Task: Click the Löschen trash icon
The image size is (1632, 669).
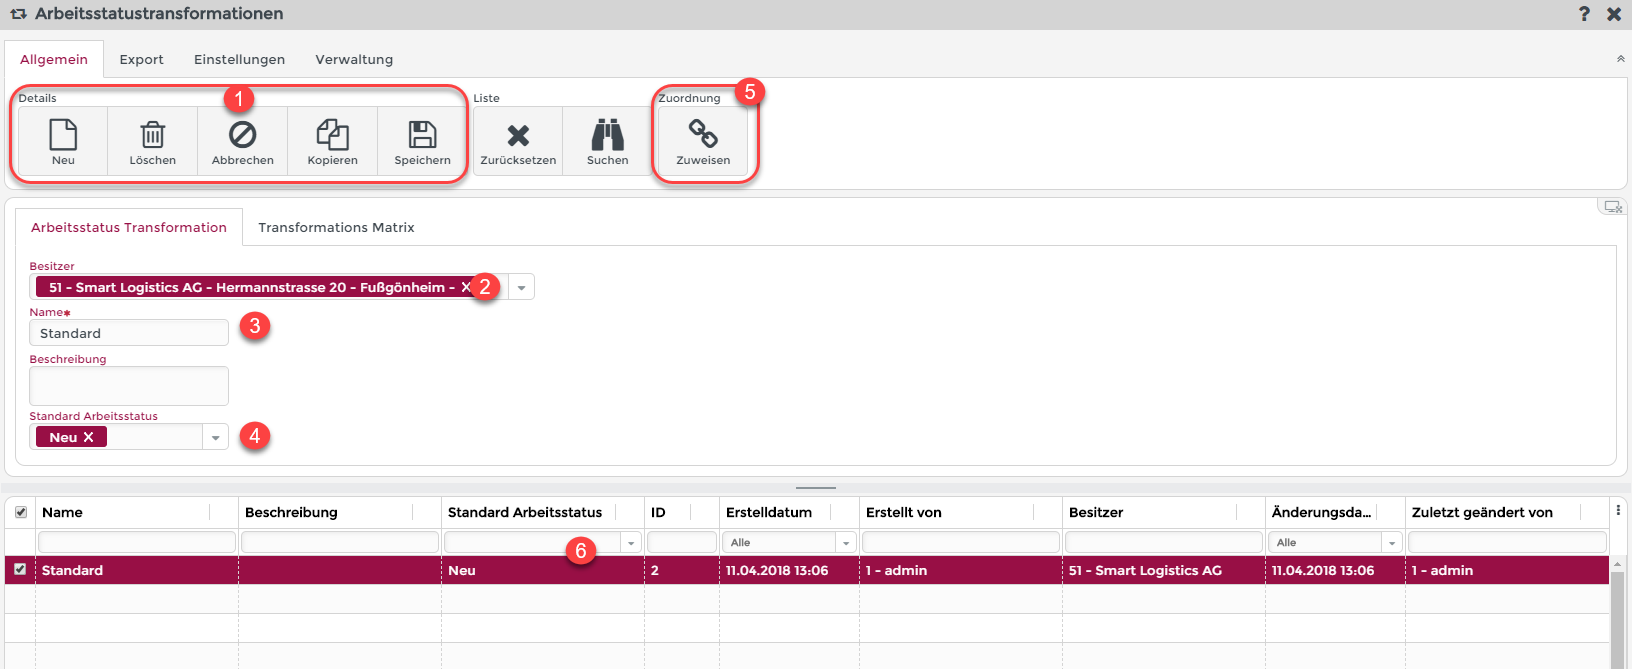Action: (x=152, y=135)
